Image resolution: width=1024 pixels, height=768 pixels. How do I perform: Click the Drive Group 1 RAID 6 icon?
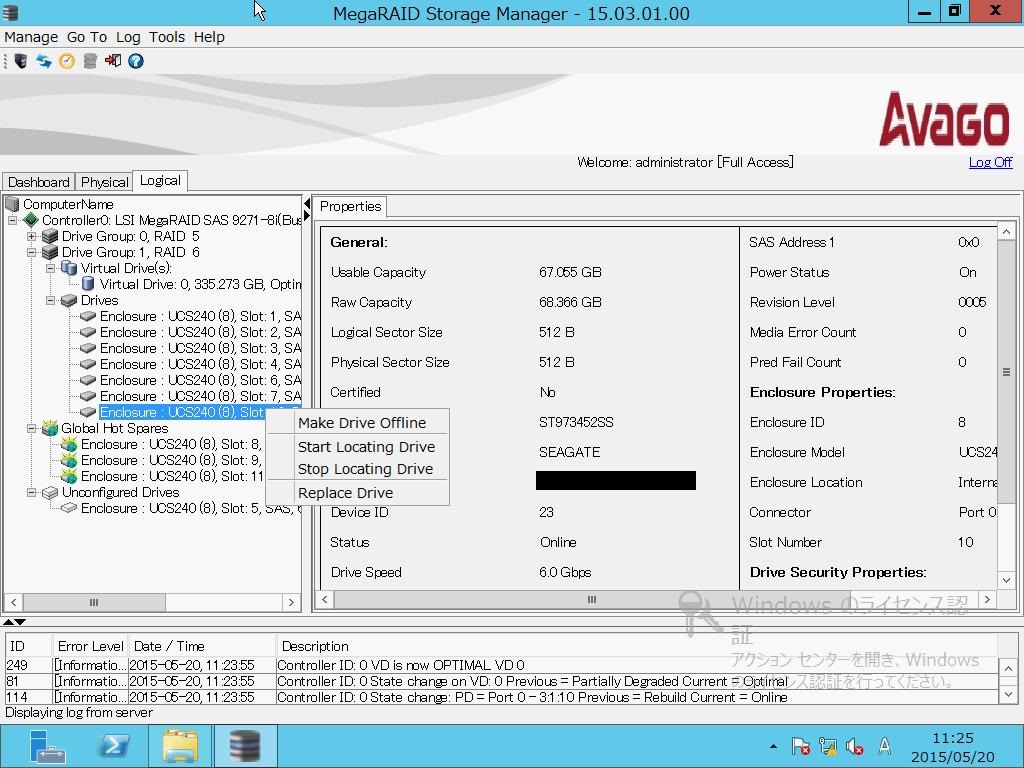click(50, 252)
